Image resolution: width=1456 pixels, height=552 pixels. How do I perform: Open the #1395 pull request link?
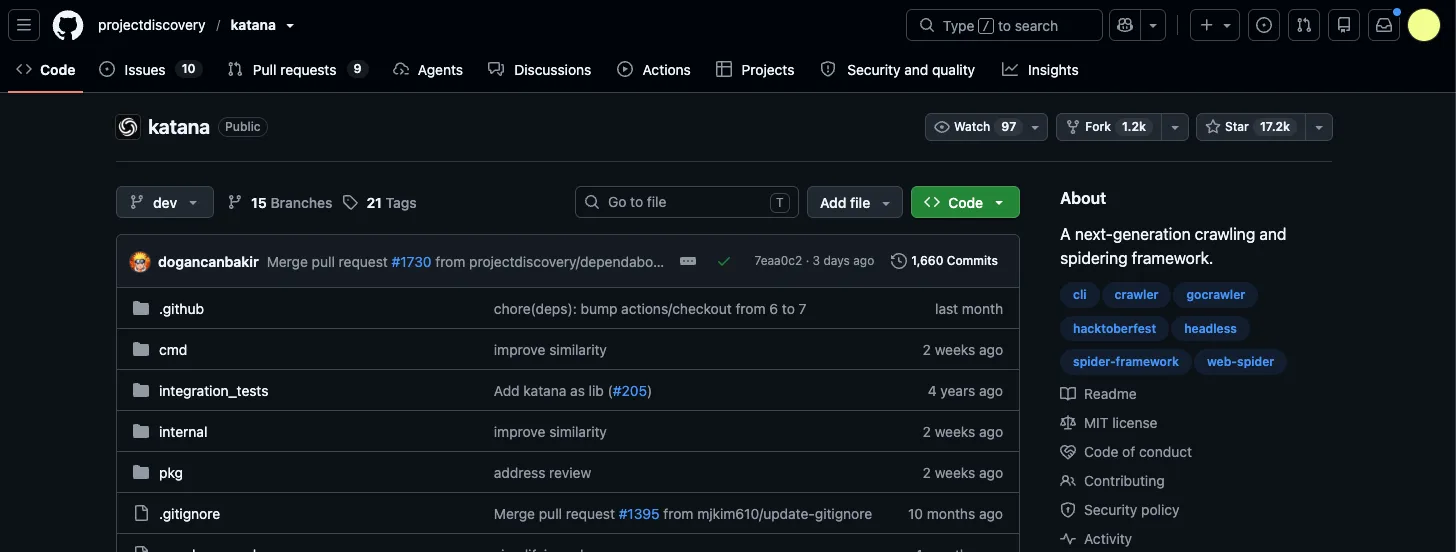pyautogui.click(x=639, y=514)
